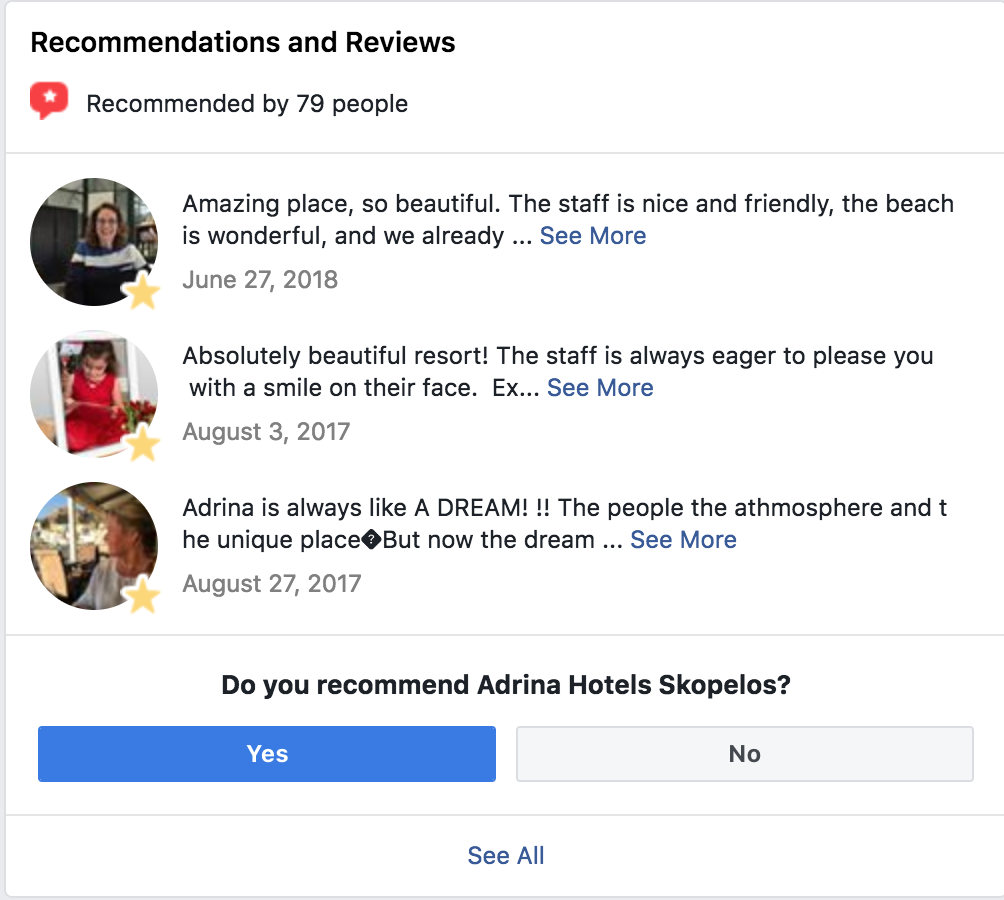
Task: Expand the "Adrina is always like A DREAM" review
Action: [683, 540]
